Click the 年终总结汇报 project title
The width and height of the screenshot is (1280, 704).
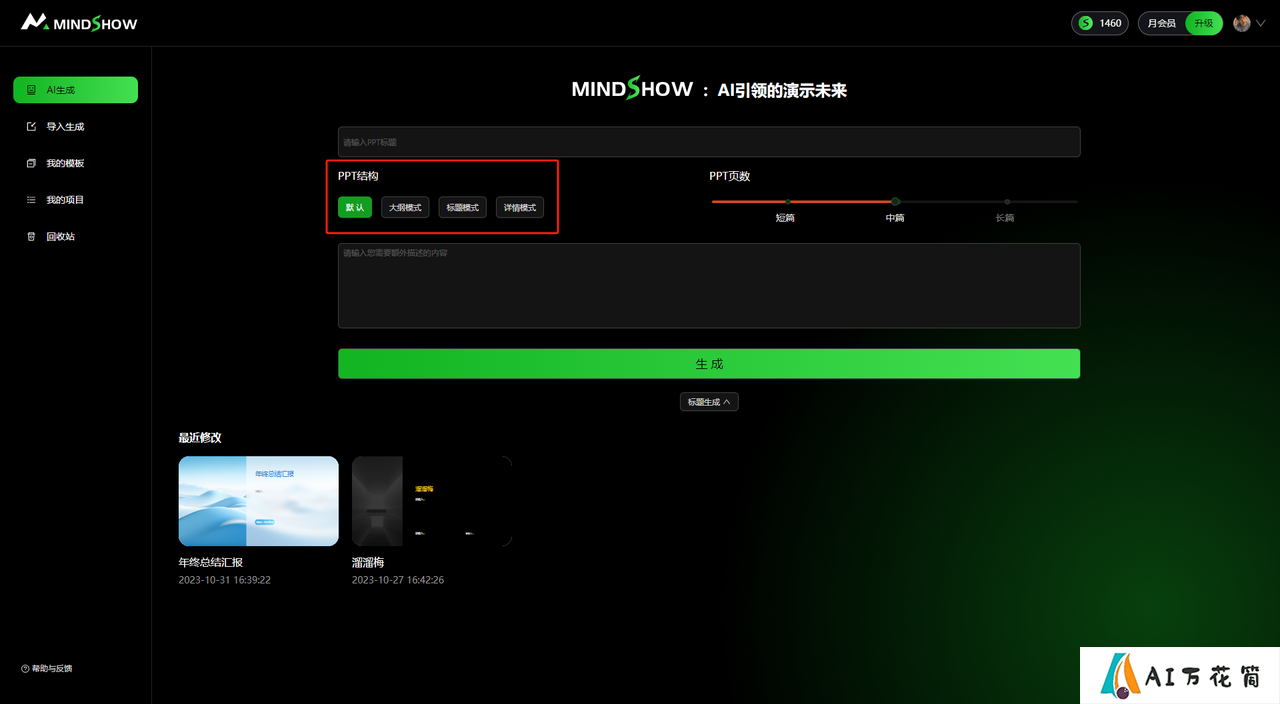211,563
